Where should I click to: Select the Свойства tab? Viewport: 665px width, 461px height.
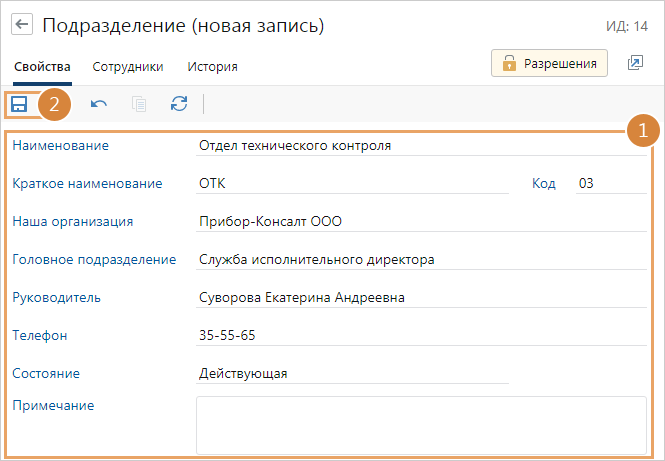(42, 68)
